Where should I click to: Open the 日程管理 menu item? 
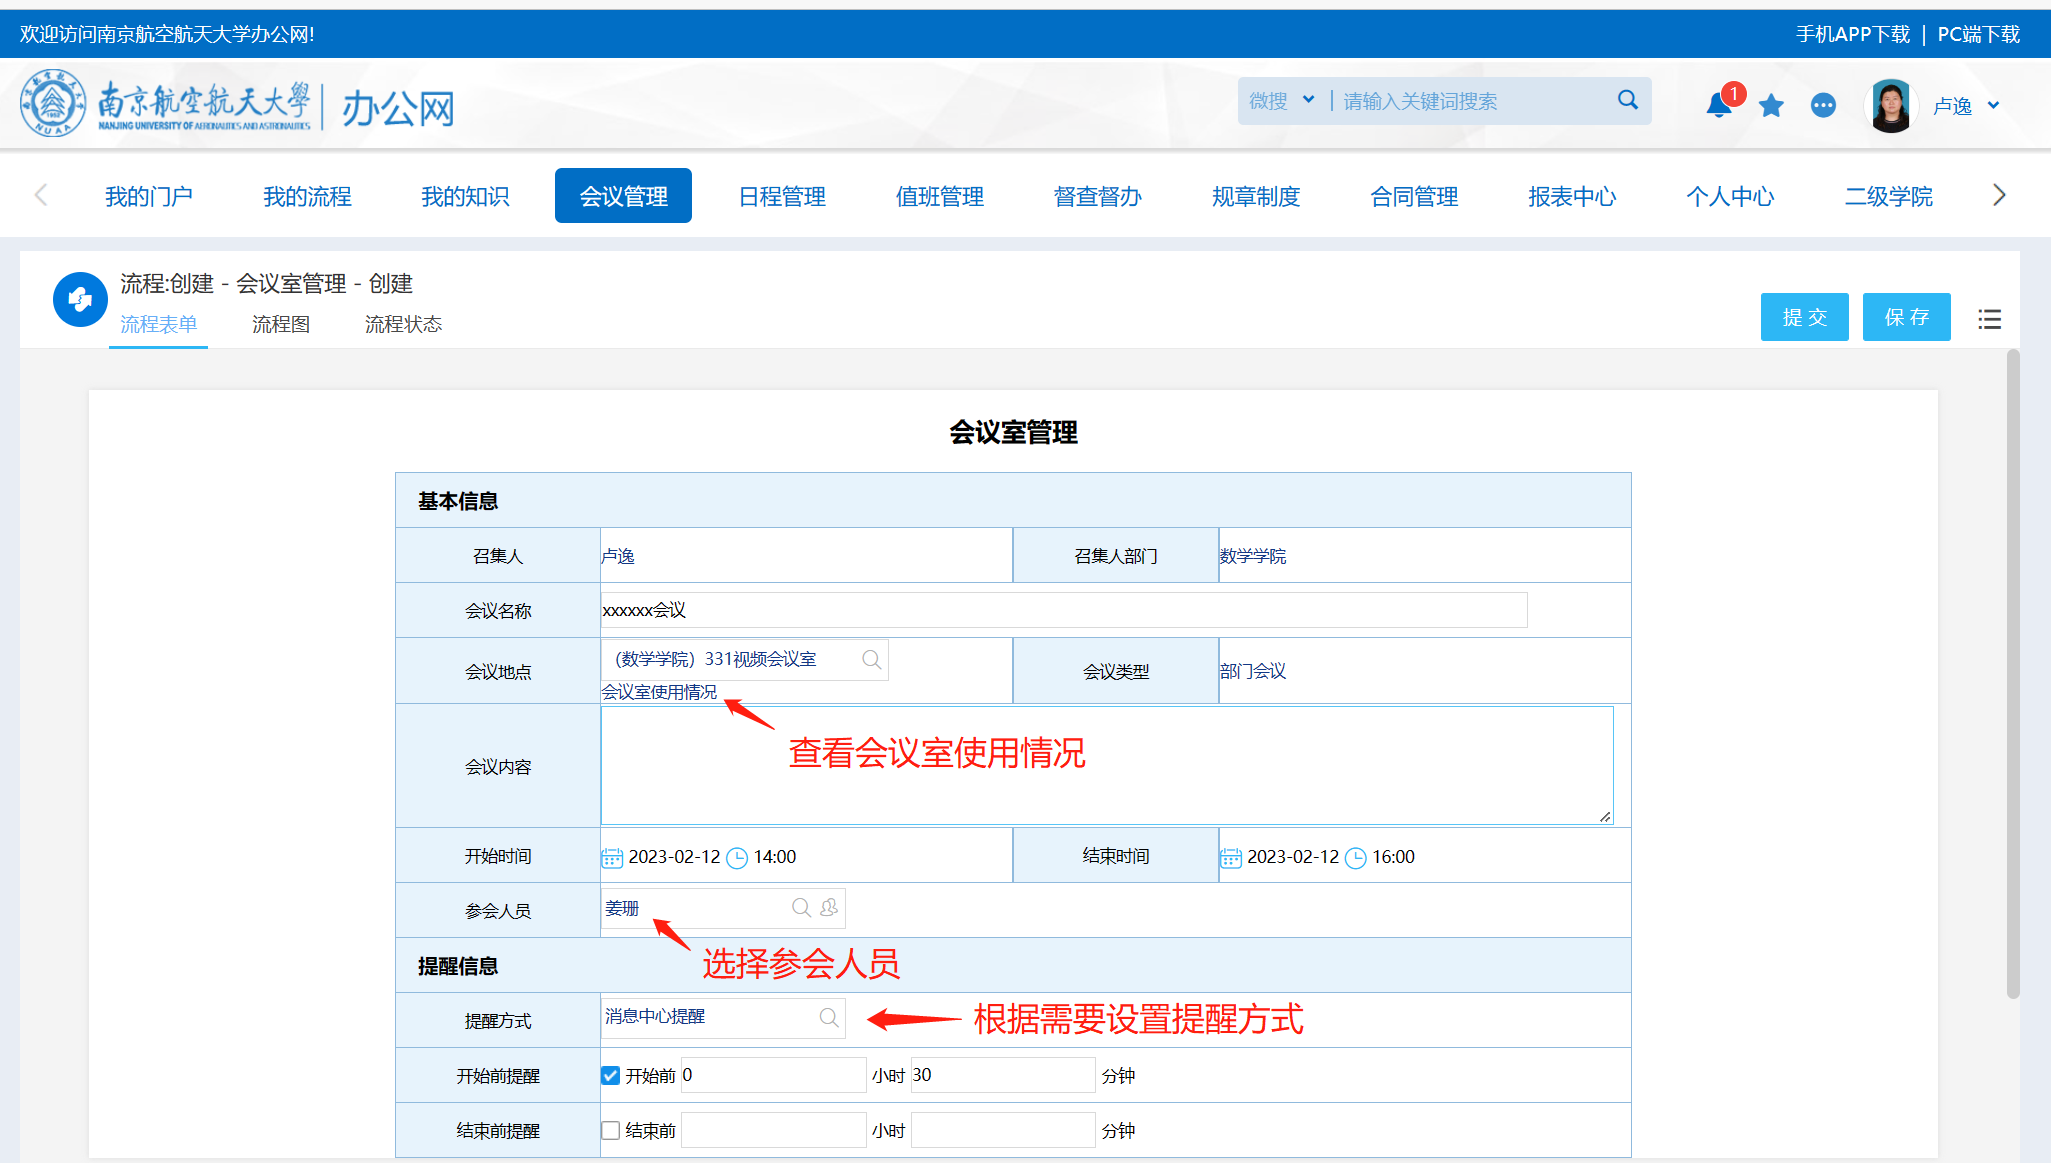click(782, 196)
